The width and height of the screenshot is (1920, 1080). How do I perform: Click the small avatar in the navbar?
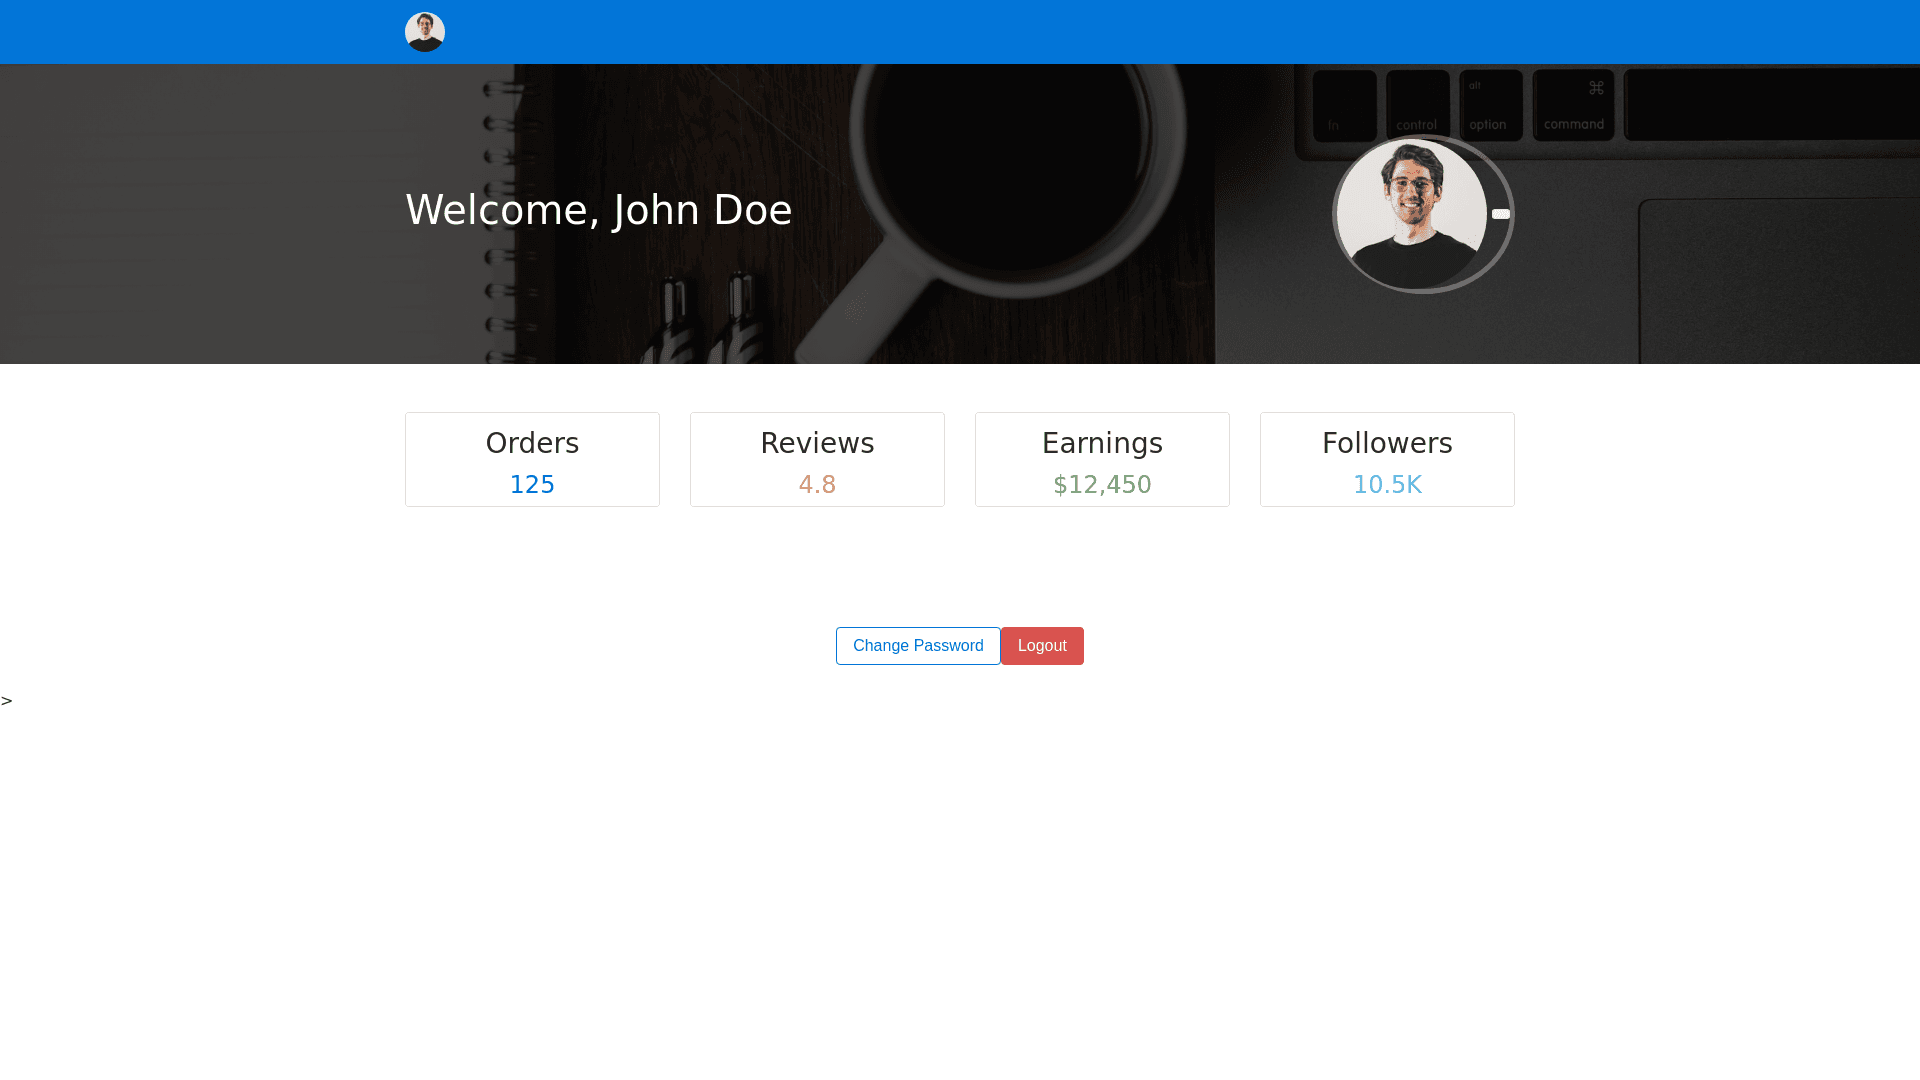pos(424,32)
